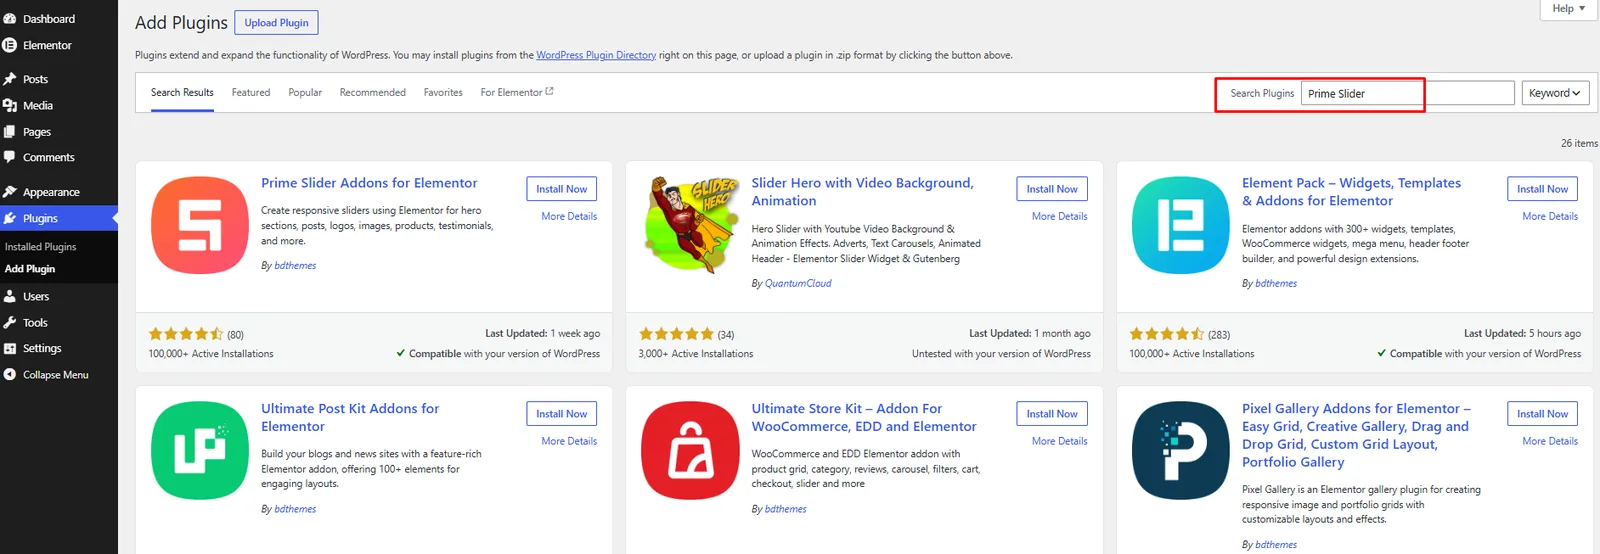This screenshot has height=554, width=1600.
Task: Click the Users person icon
Action: [x=10, y=297]
